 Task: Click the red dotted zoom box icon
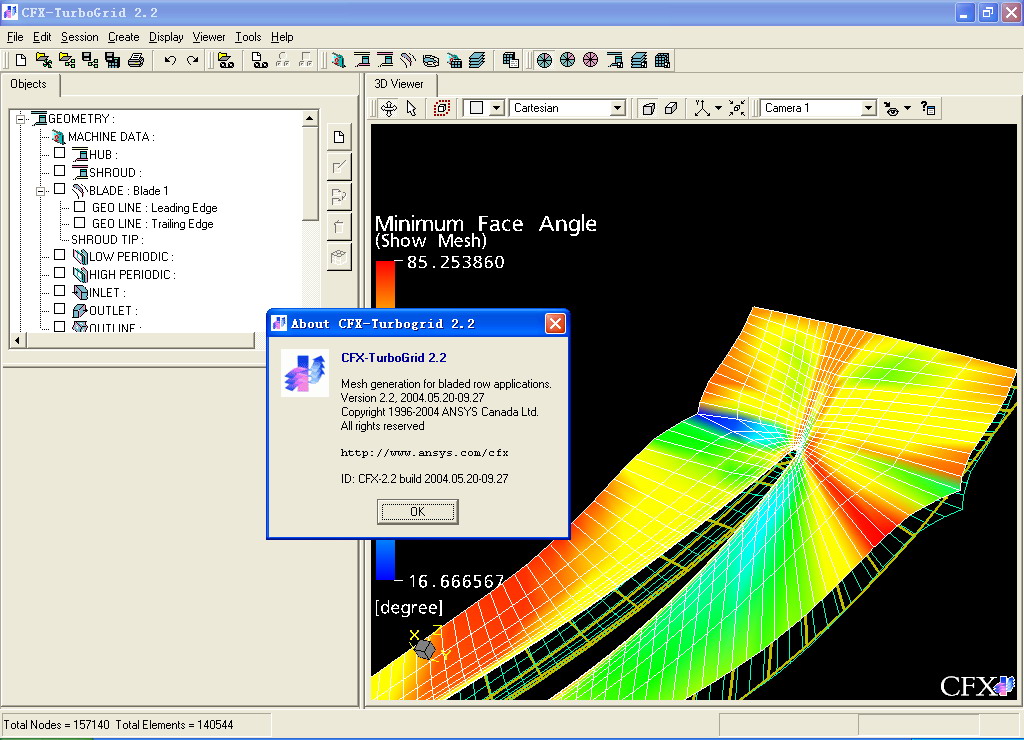[x=442, y=108]
